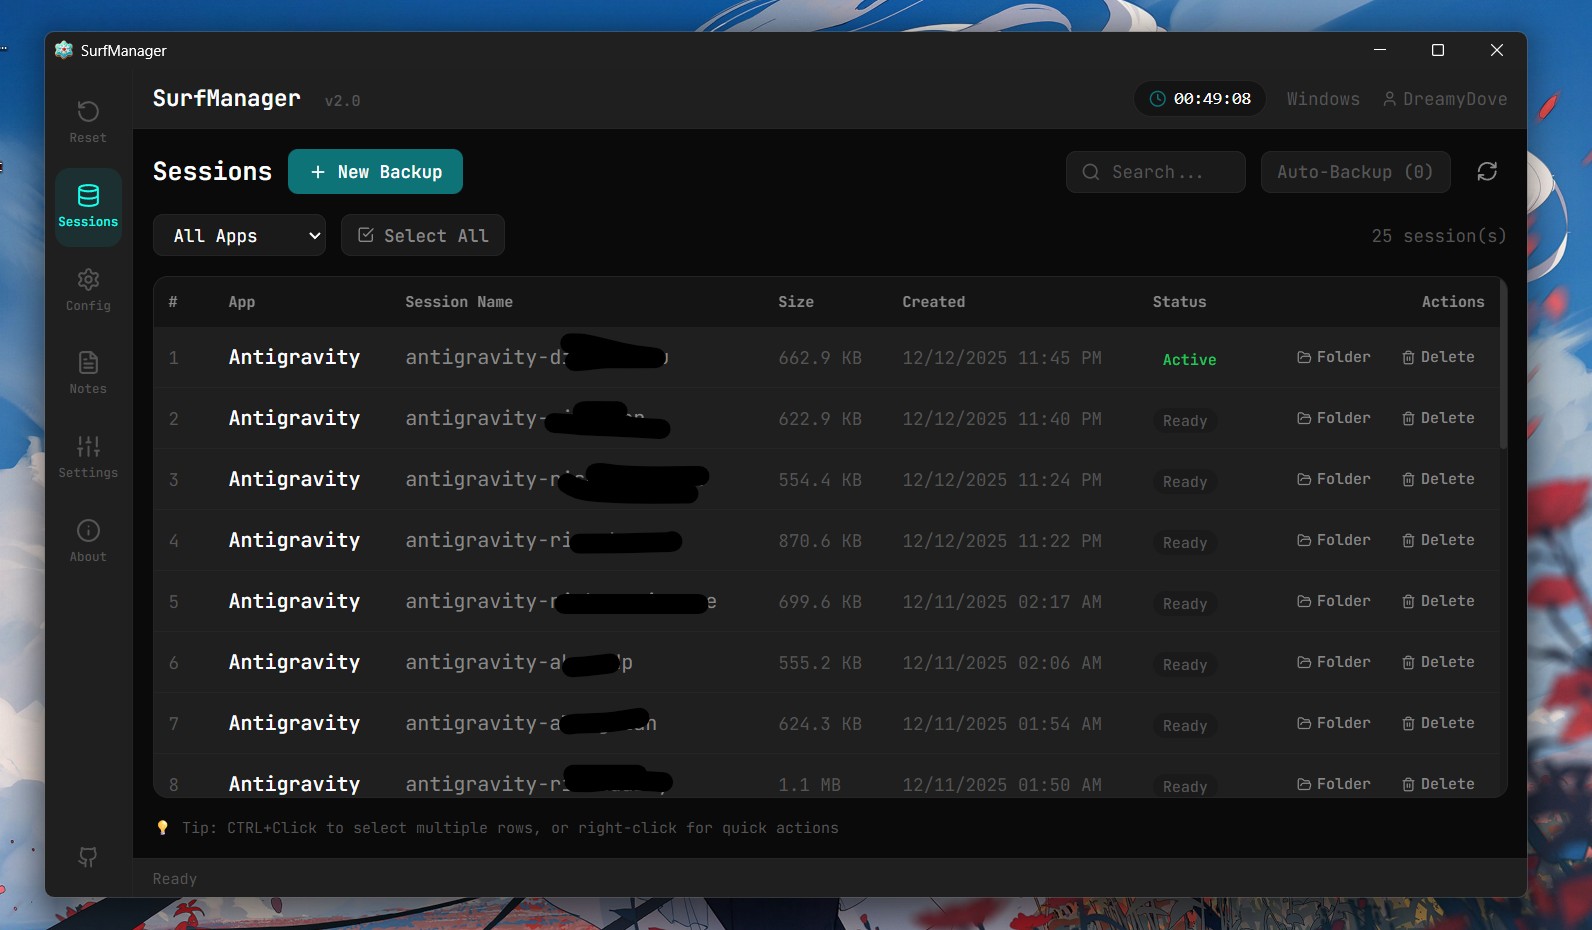Open the Config section
The height and width of the screenshot is (930, 1592).
88,289
